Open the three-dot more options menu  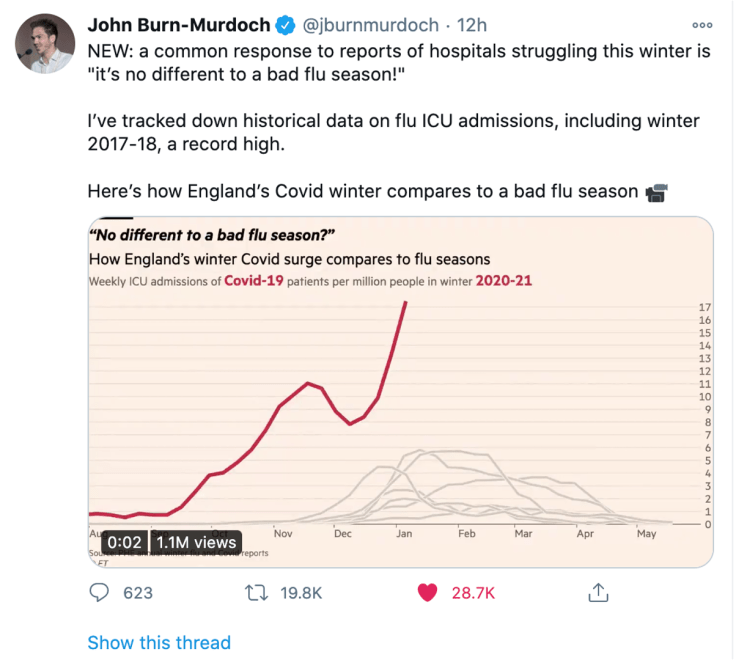coord(702,25)
